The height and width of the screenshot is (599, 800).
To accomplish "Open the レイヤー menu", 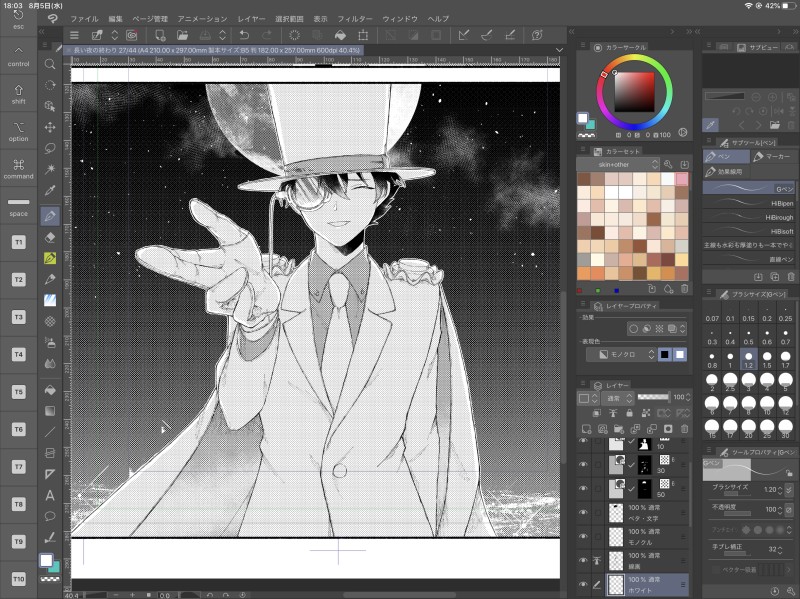I will tap(252, 19).
